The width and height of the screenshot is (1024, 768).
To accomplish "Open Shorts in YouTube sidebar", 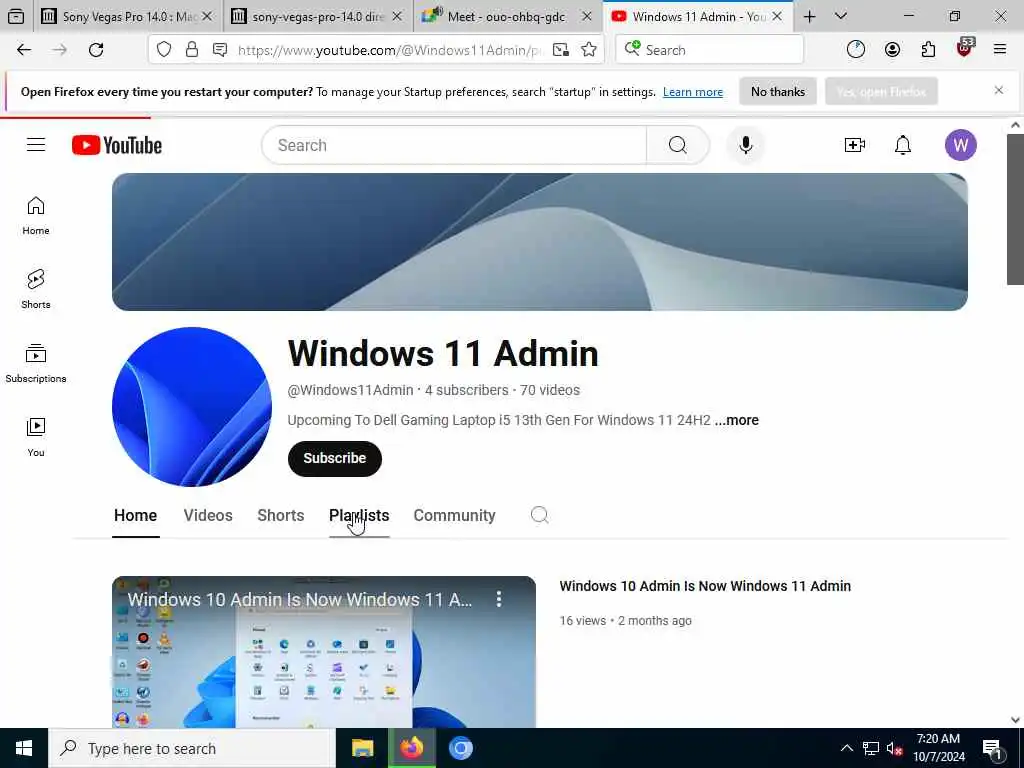I will pyautogui.click(x=36, y=289).
